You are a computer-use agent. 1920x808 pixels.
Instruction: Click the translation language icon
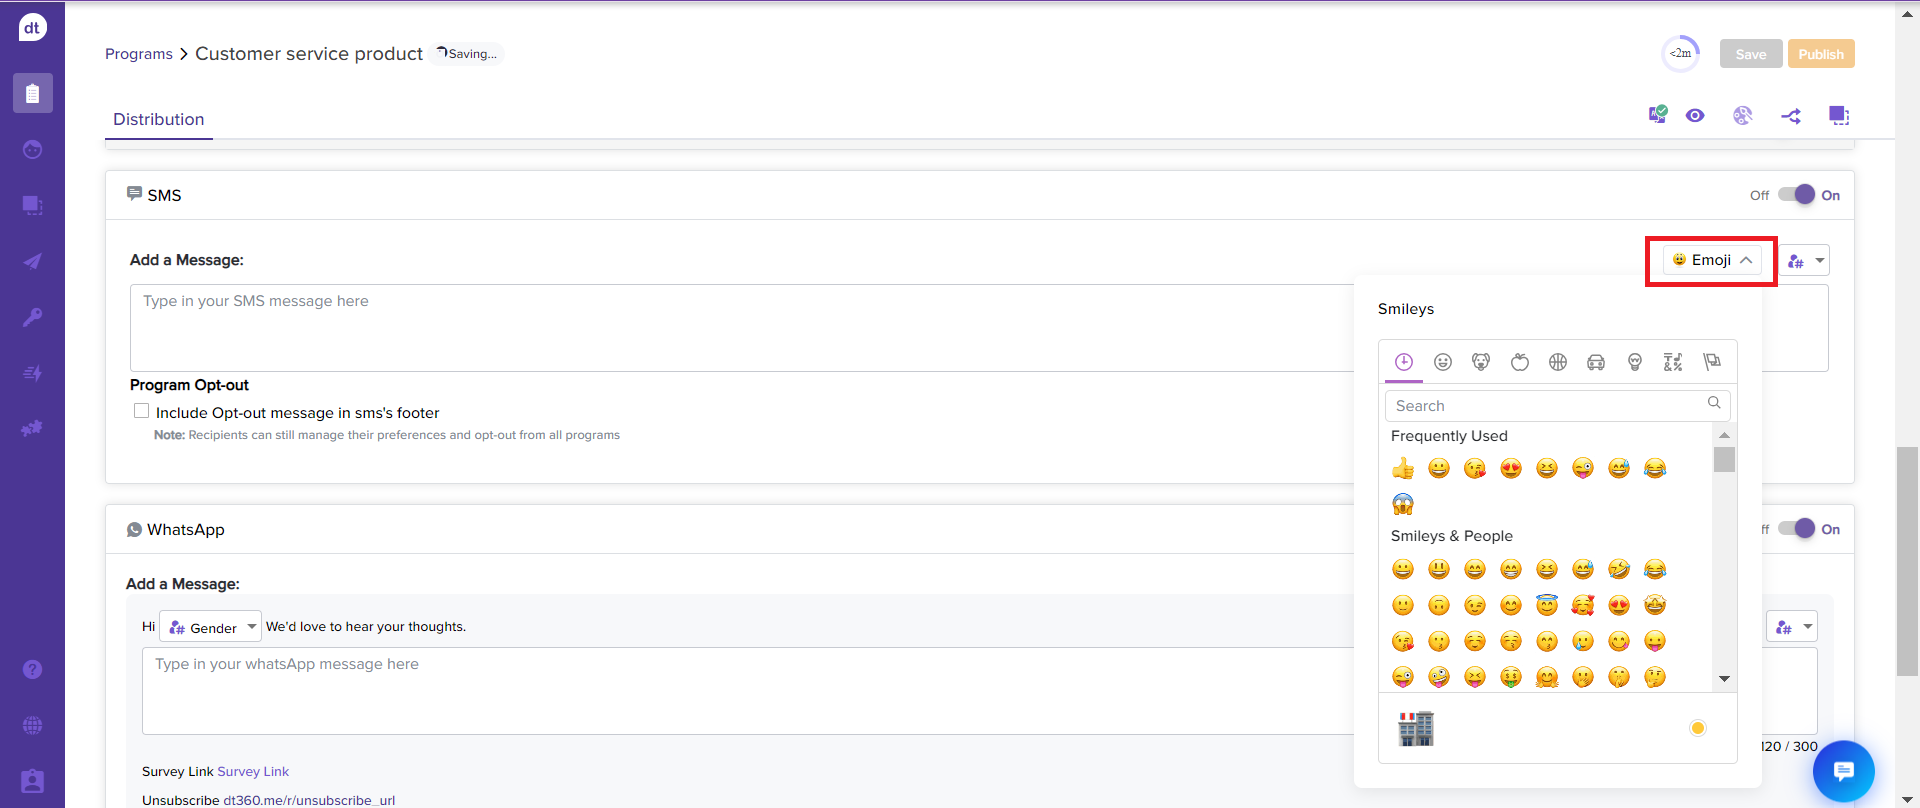point(1657,115)
